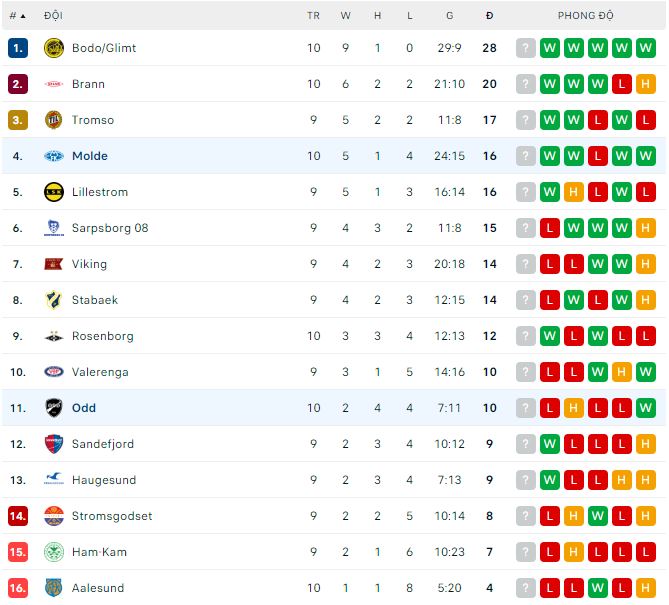Click the Molde team logo

coord(54,156)
